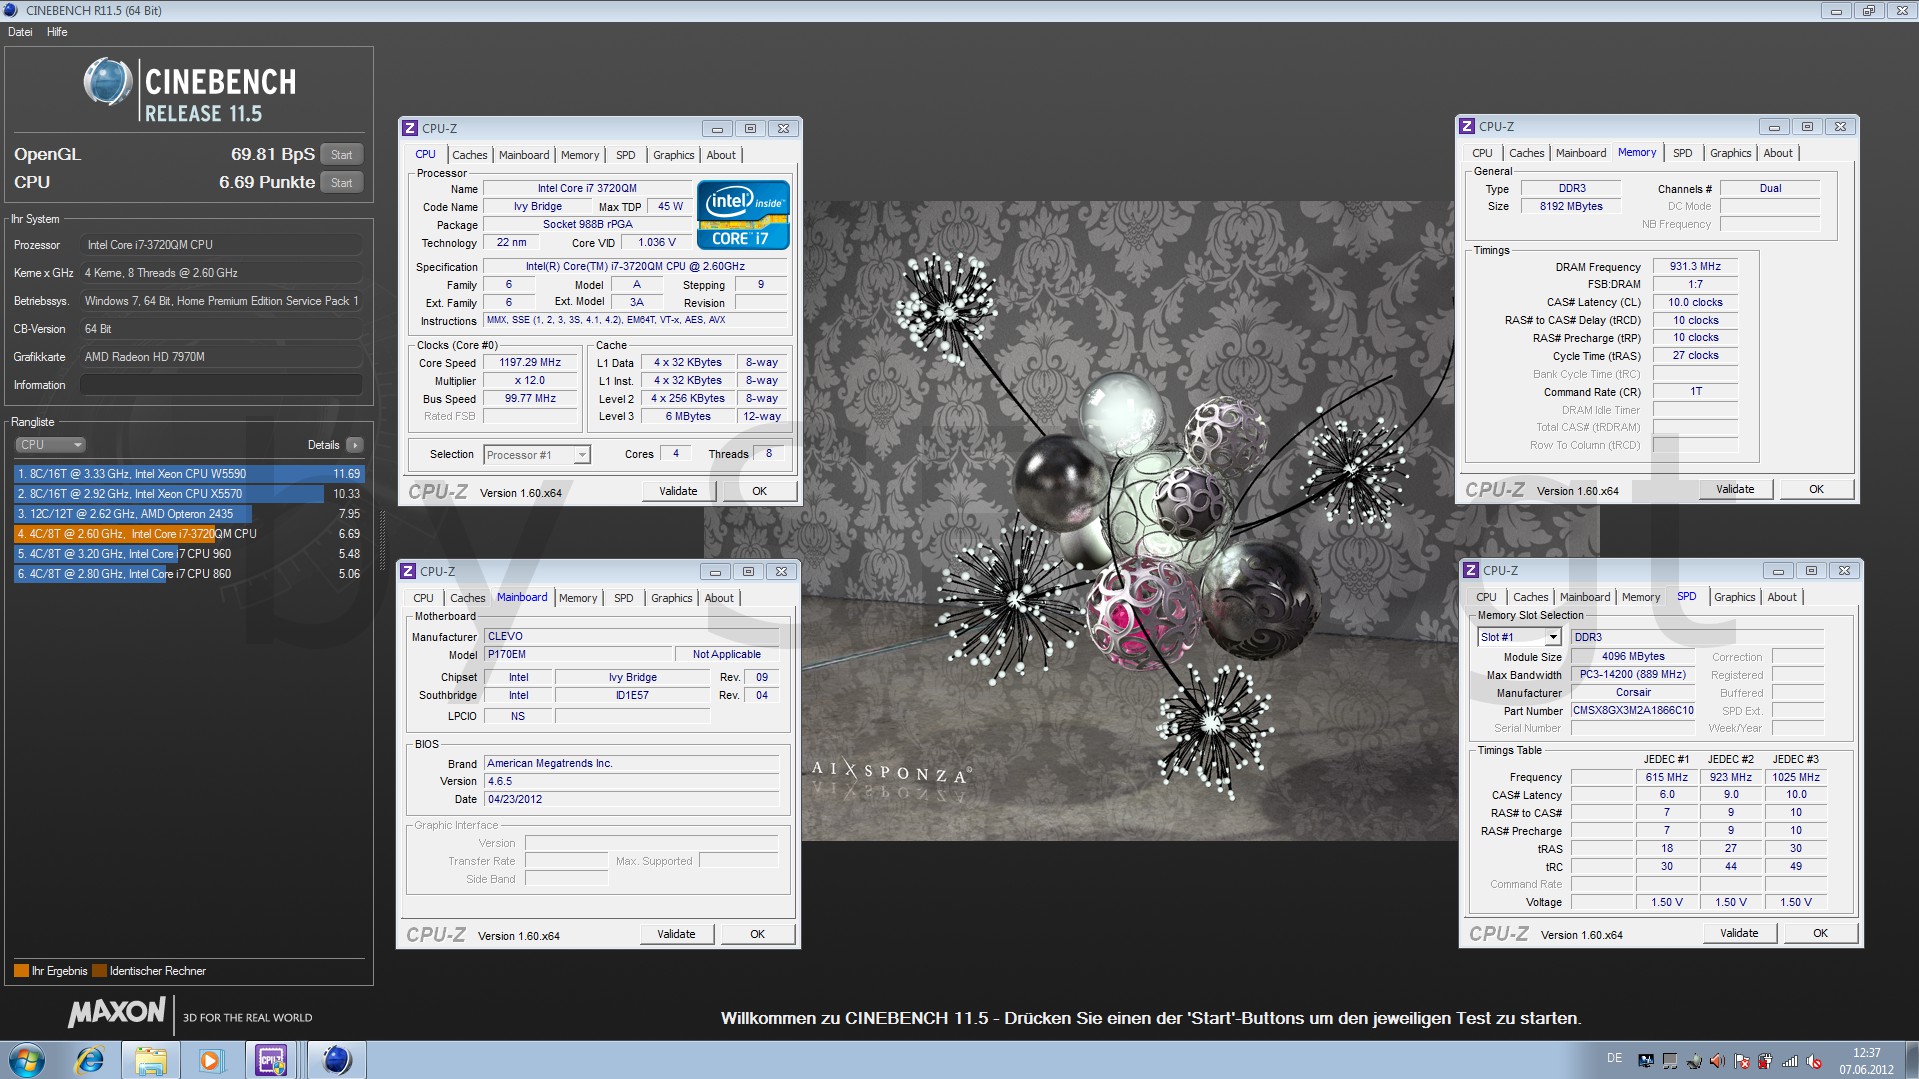Click the muted audio device tray icon
Screen dimensions: 1919x1079
pos(1813,1061)
